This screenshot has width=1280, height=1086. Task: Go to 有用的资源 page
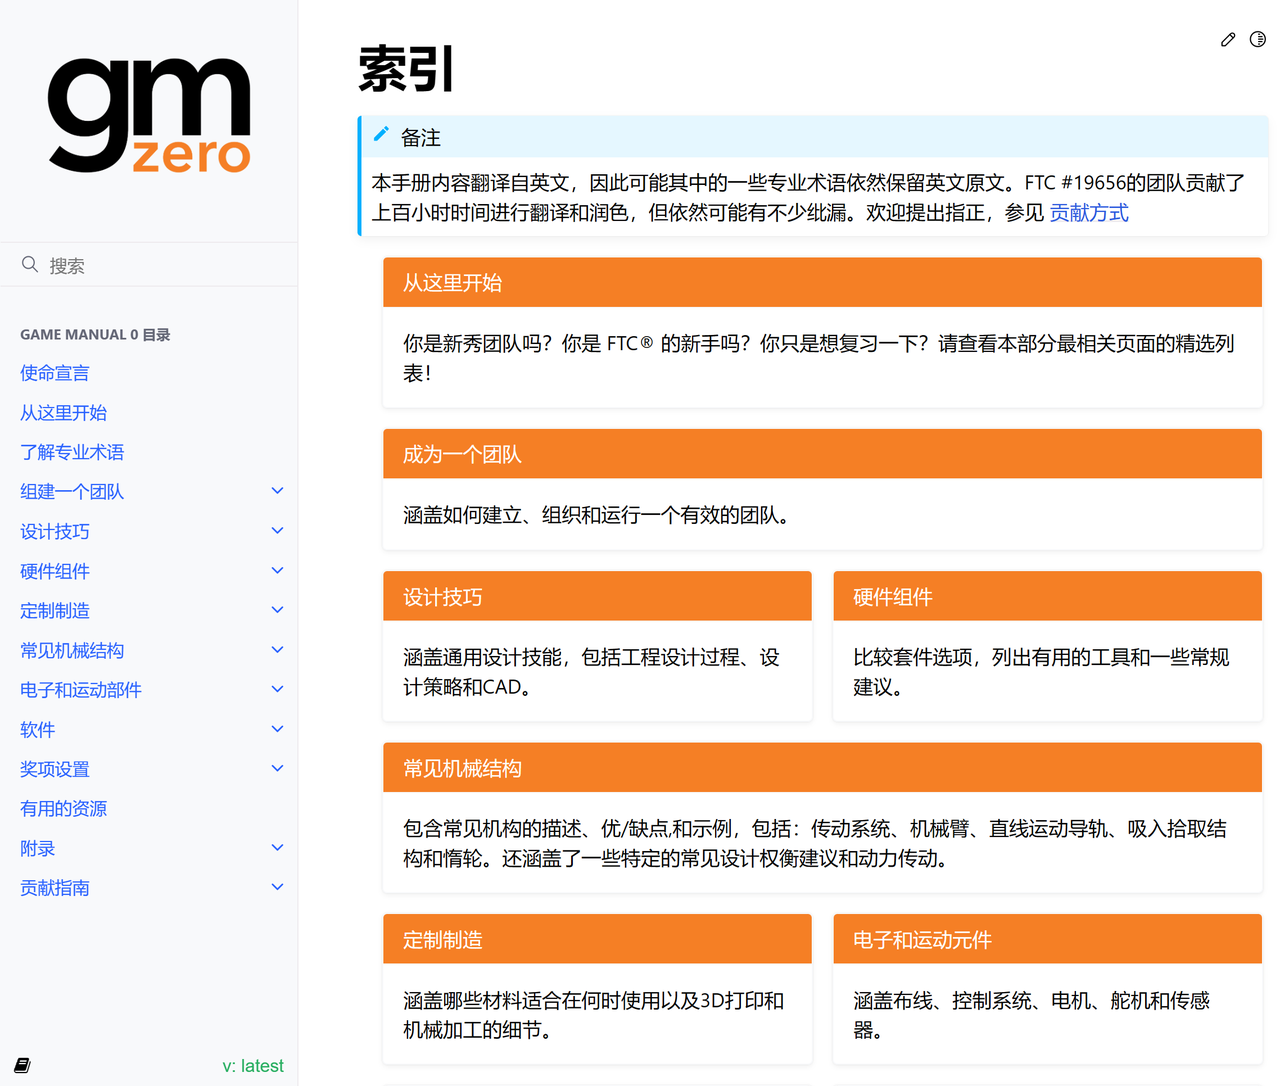[63, 809]
